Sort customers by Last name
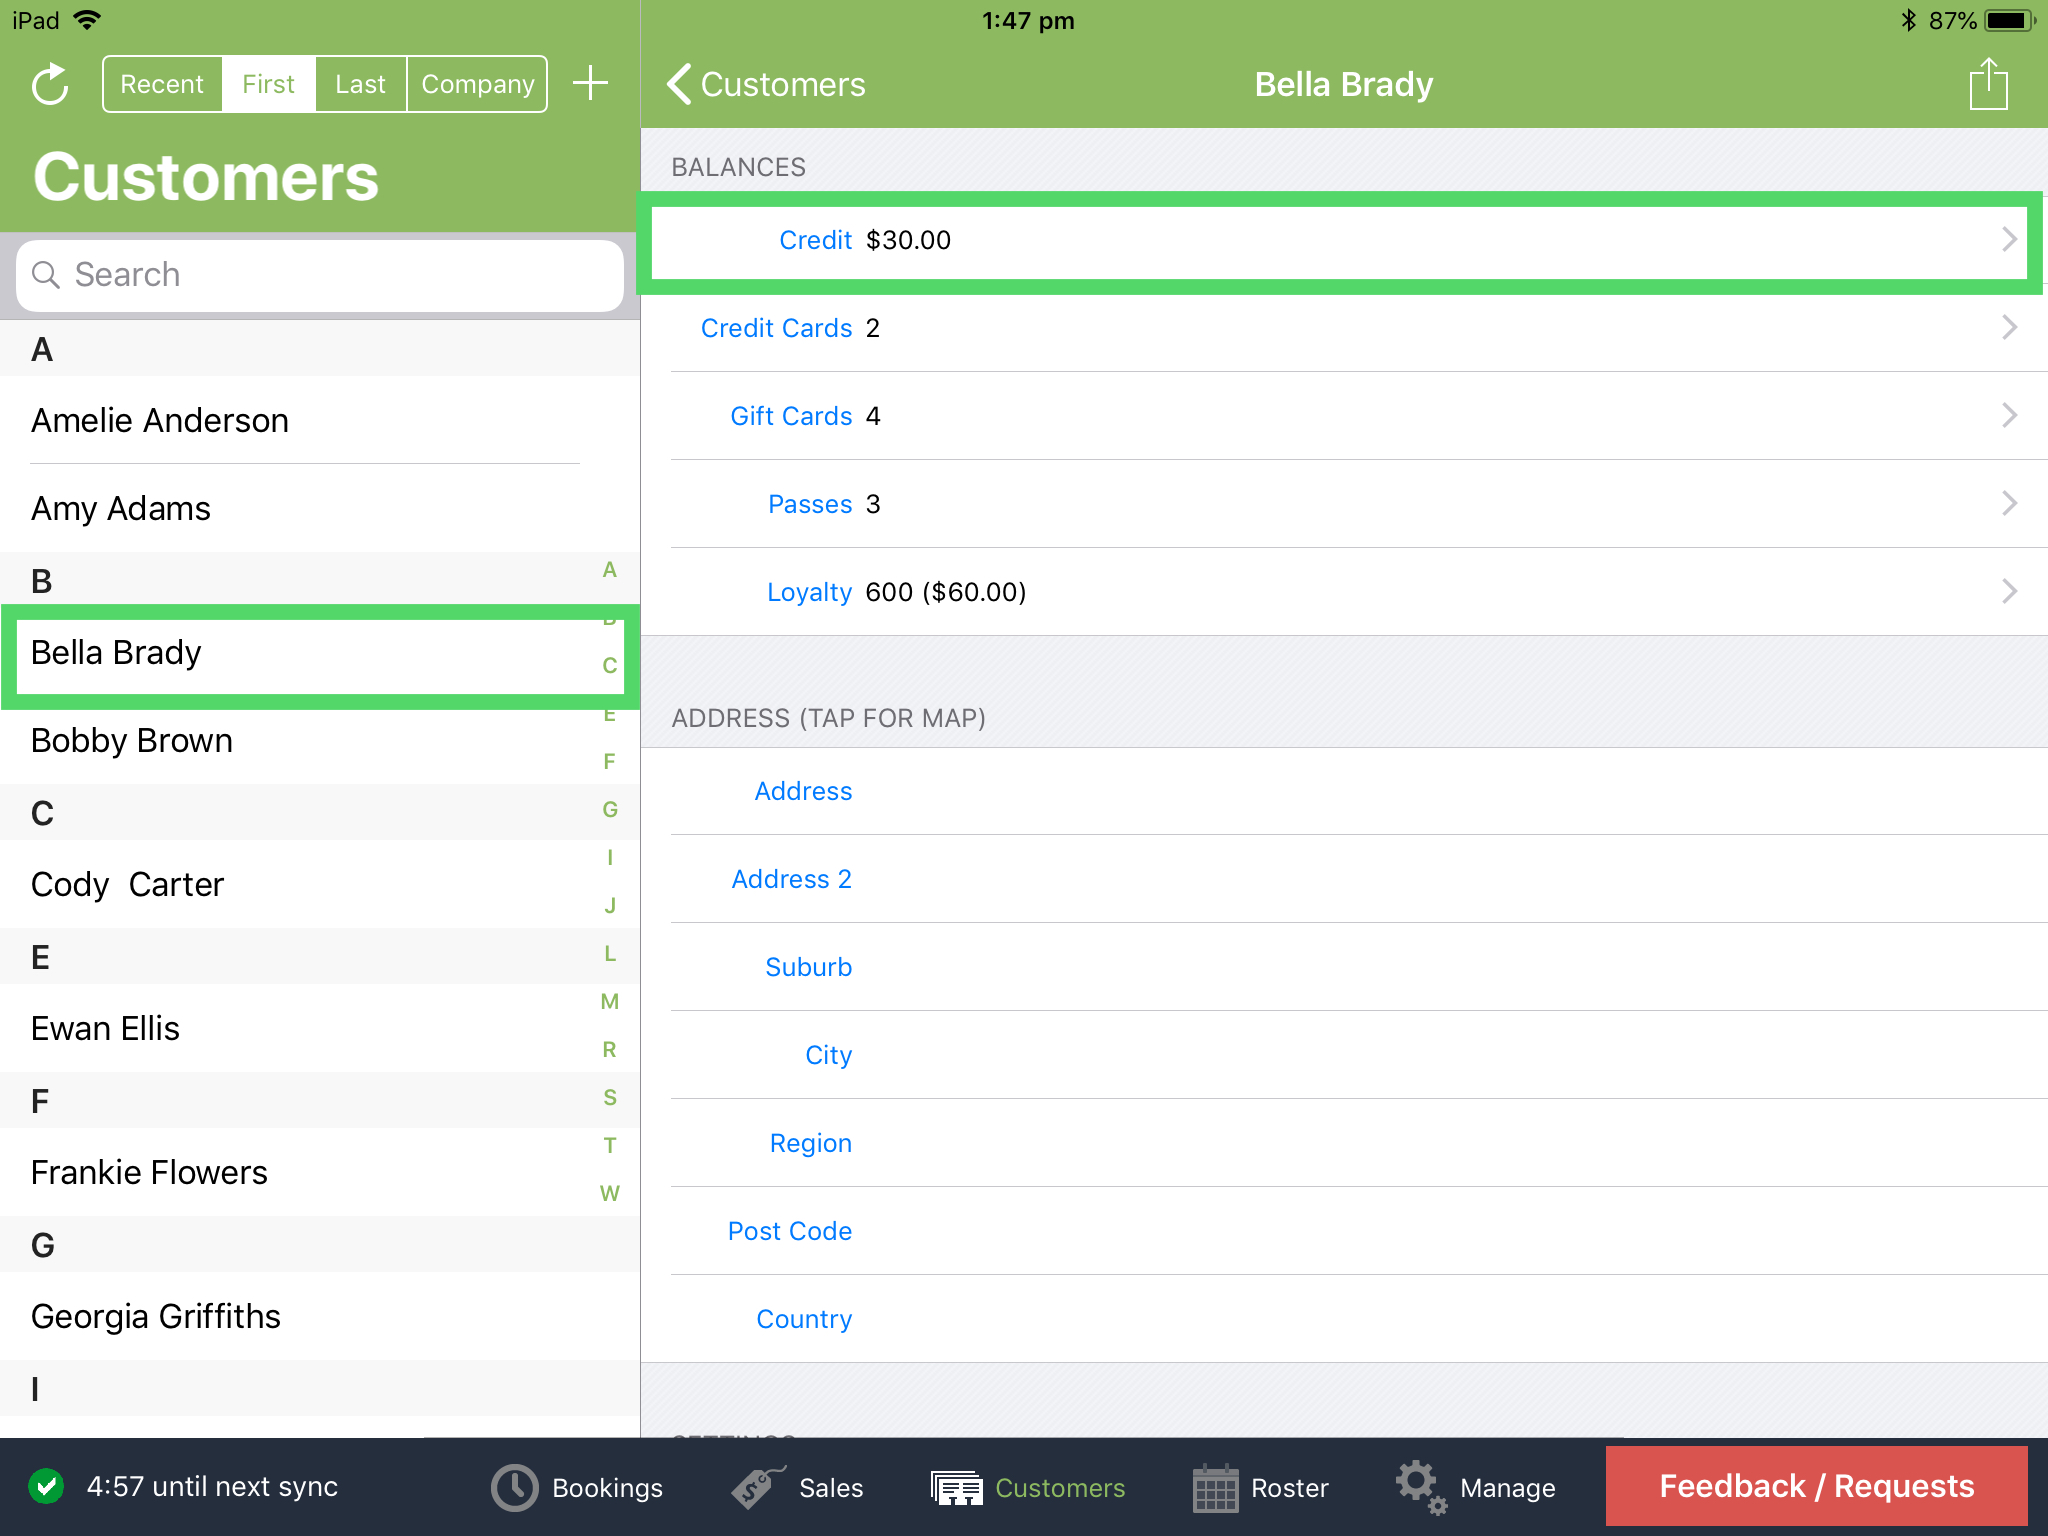The width and height of the screenshot is (2048, 1536). (x=361, y=84)
